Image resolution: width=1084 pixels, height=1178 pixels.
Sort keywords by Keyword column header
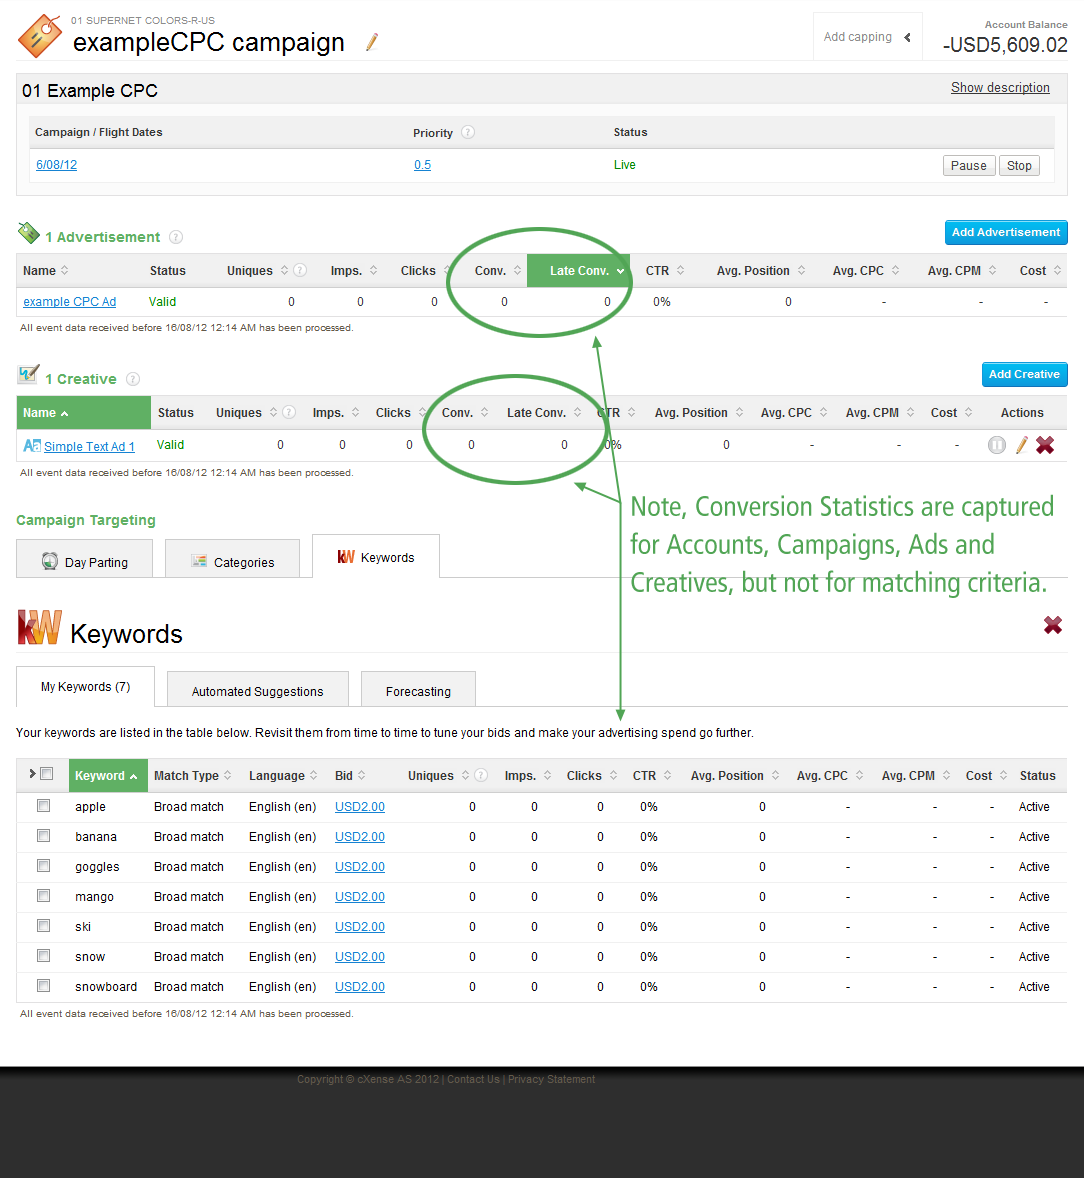pos(107,775)
